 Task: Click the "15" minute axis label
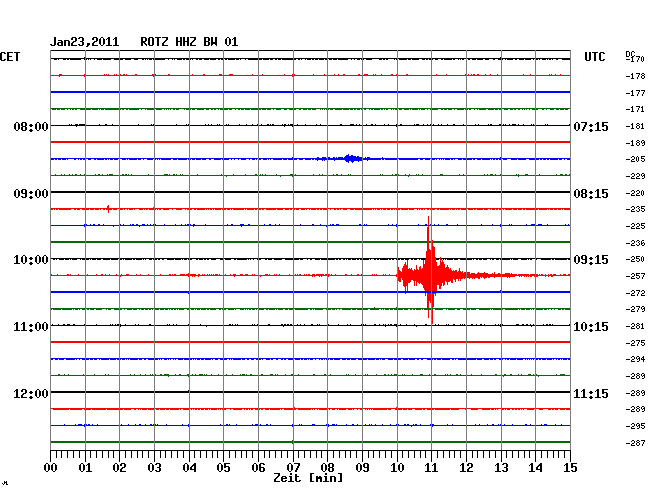pos(570,468)
